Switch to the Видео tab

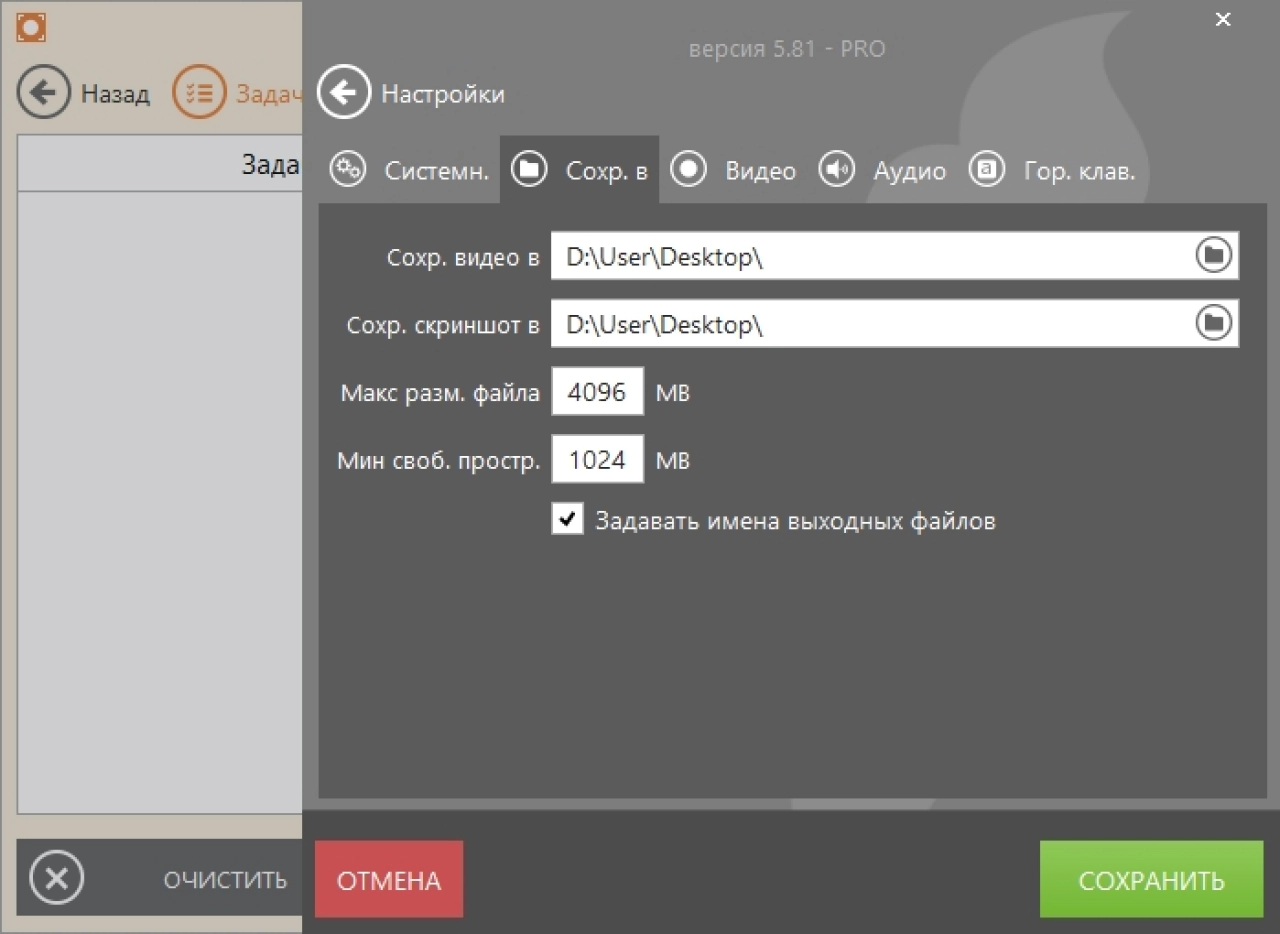tap(733, 170)
